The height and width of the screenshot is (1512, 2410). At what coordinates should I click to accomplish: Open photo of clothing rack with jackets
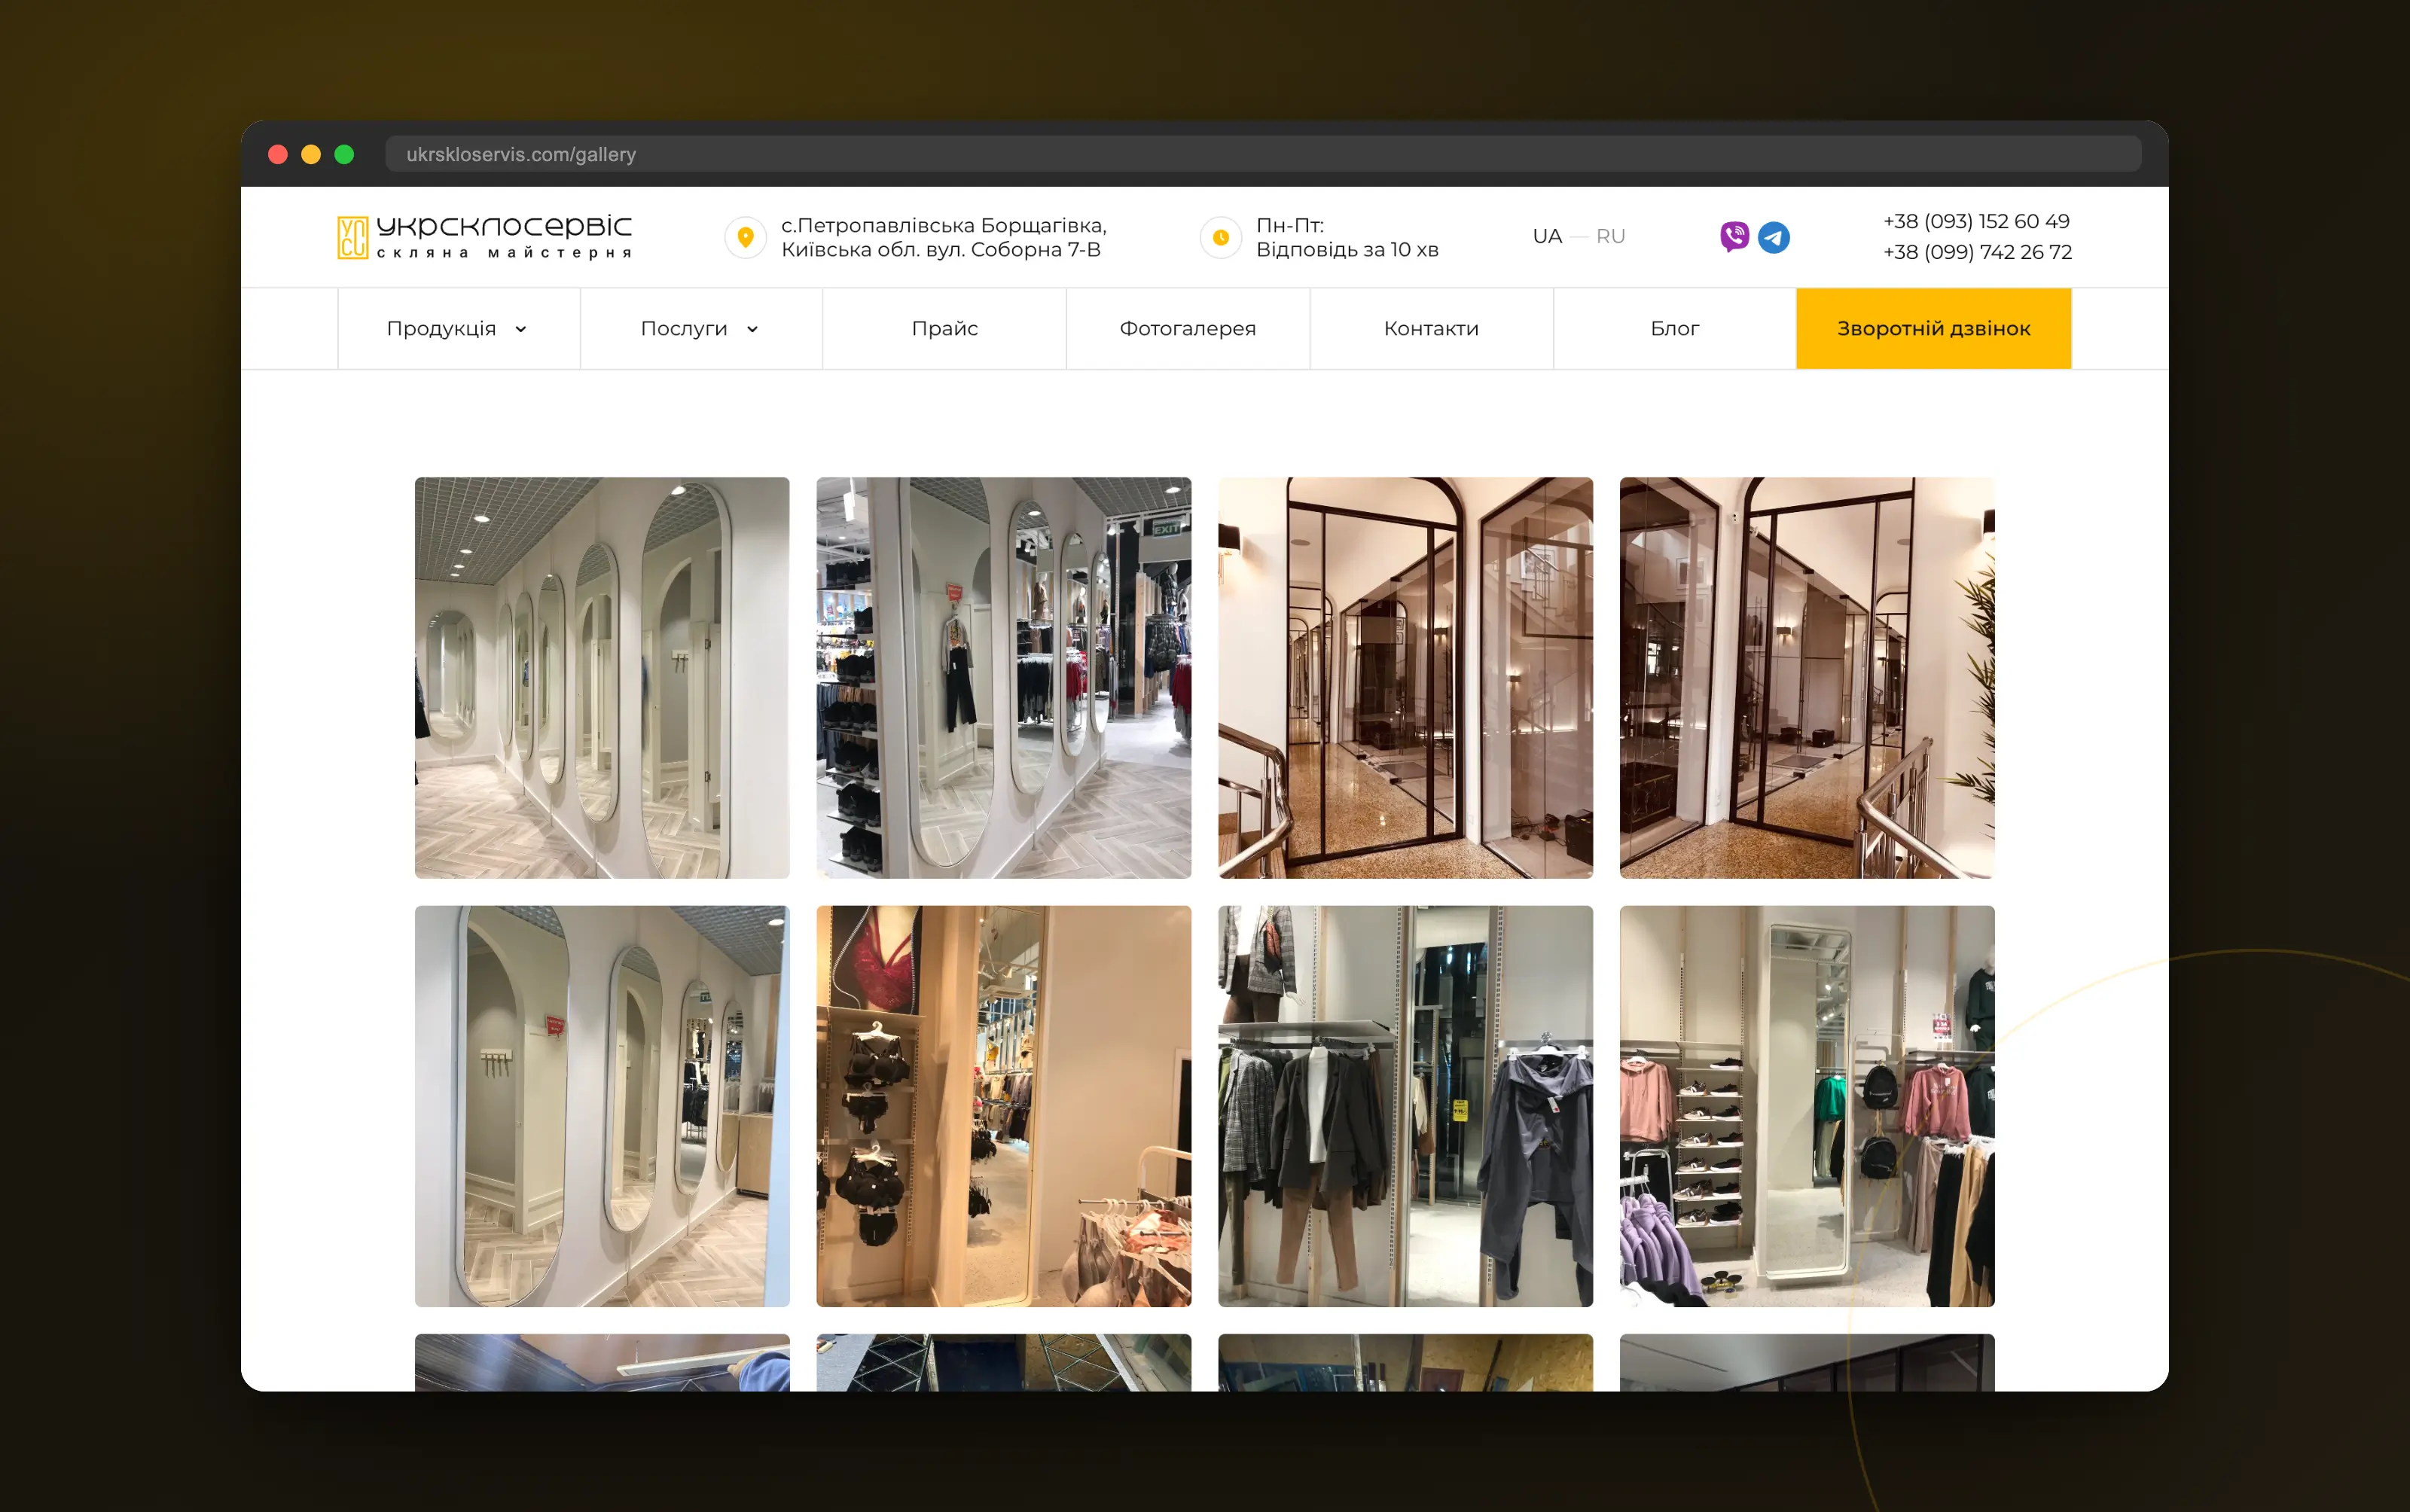pyautogui.click(x=1405, y=1106)
